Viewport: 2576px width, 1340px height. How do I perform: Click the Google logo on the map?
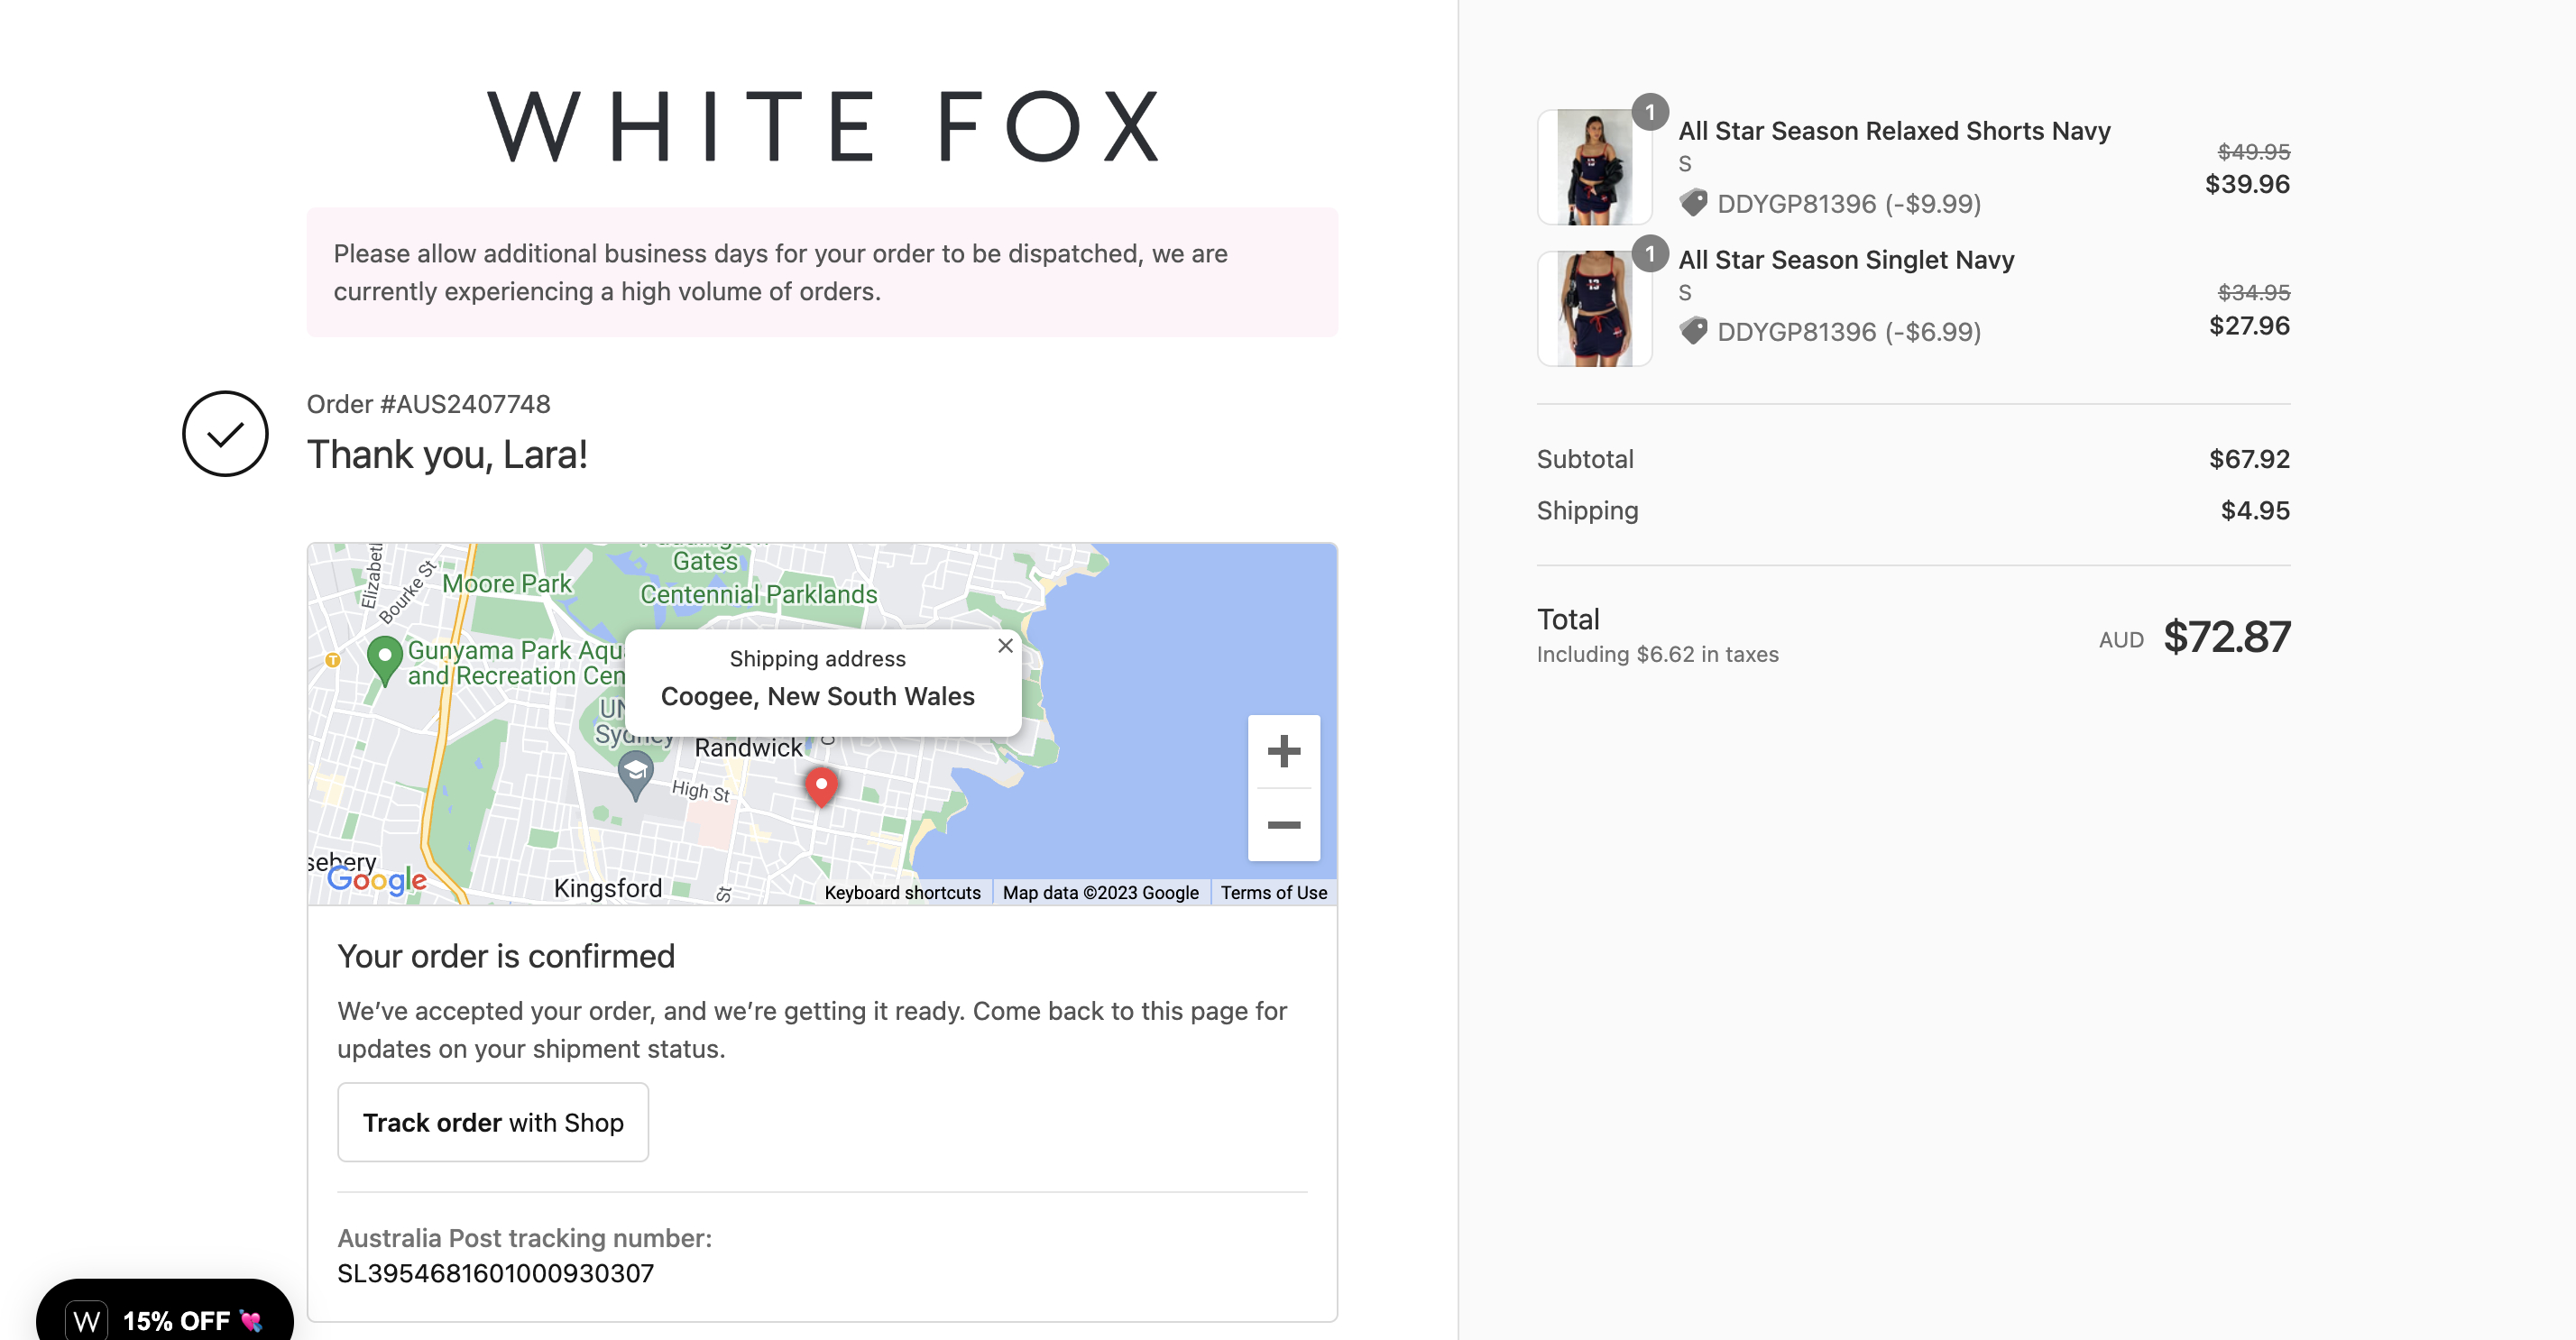(376, 880)
